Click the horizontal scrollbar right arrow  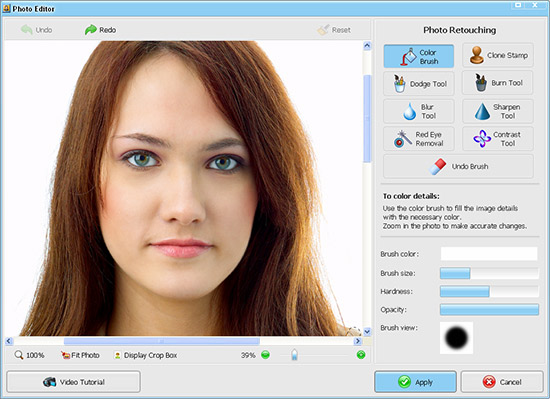click(x=357, y=341)
